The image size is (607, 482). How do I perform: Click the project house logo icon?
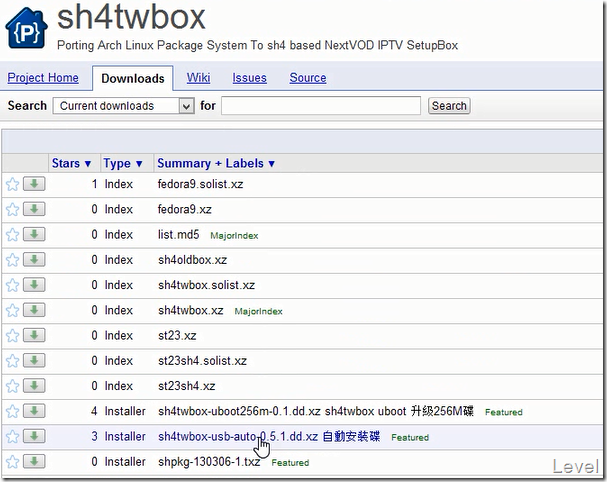point(26,28)
